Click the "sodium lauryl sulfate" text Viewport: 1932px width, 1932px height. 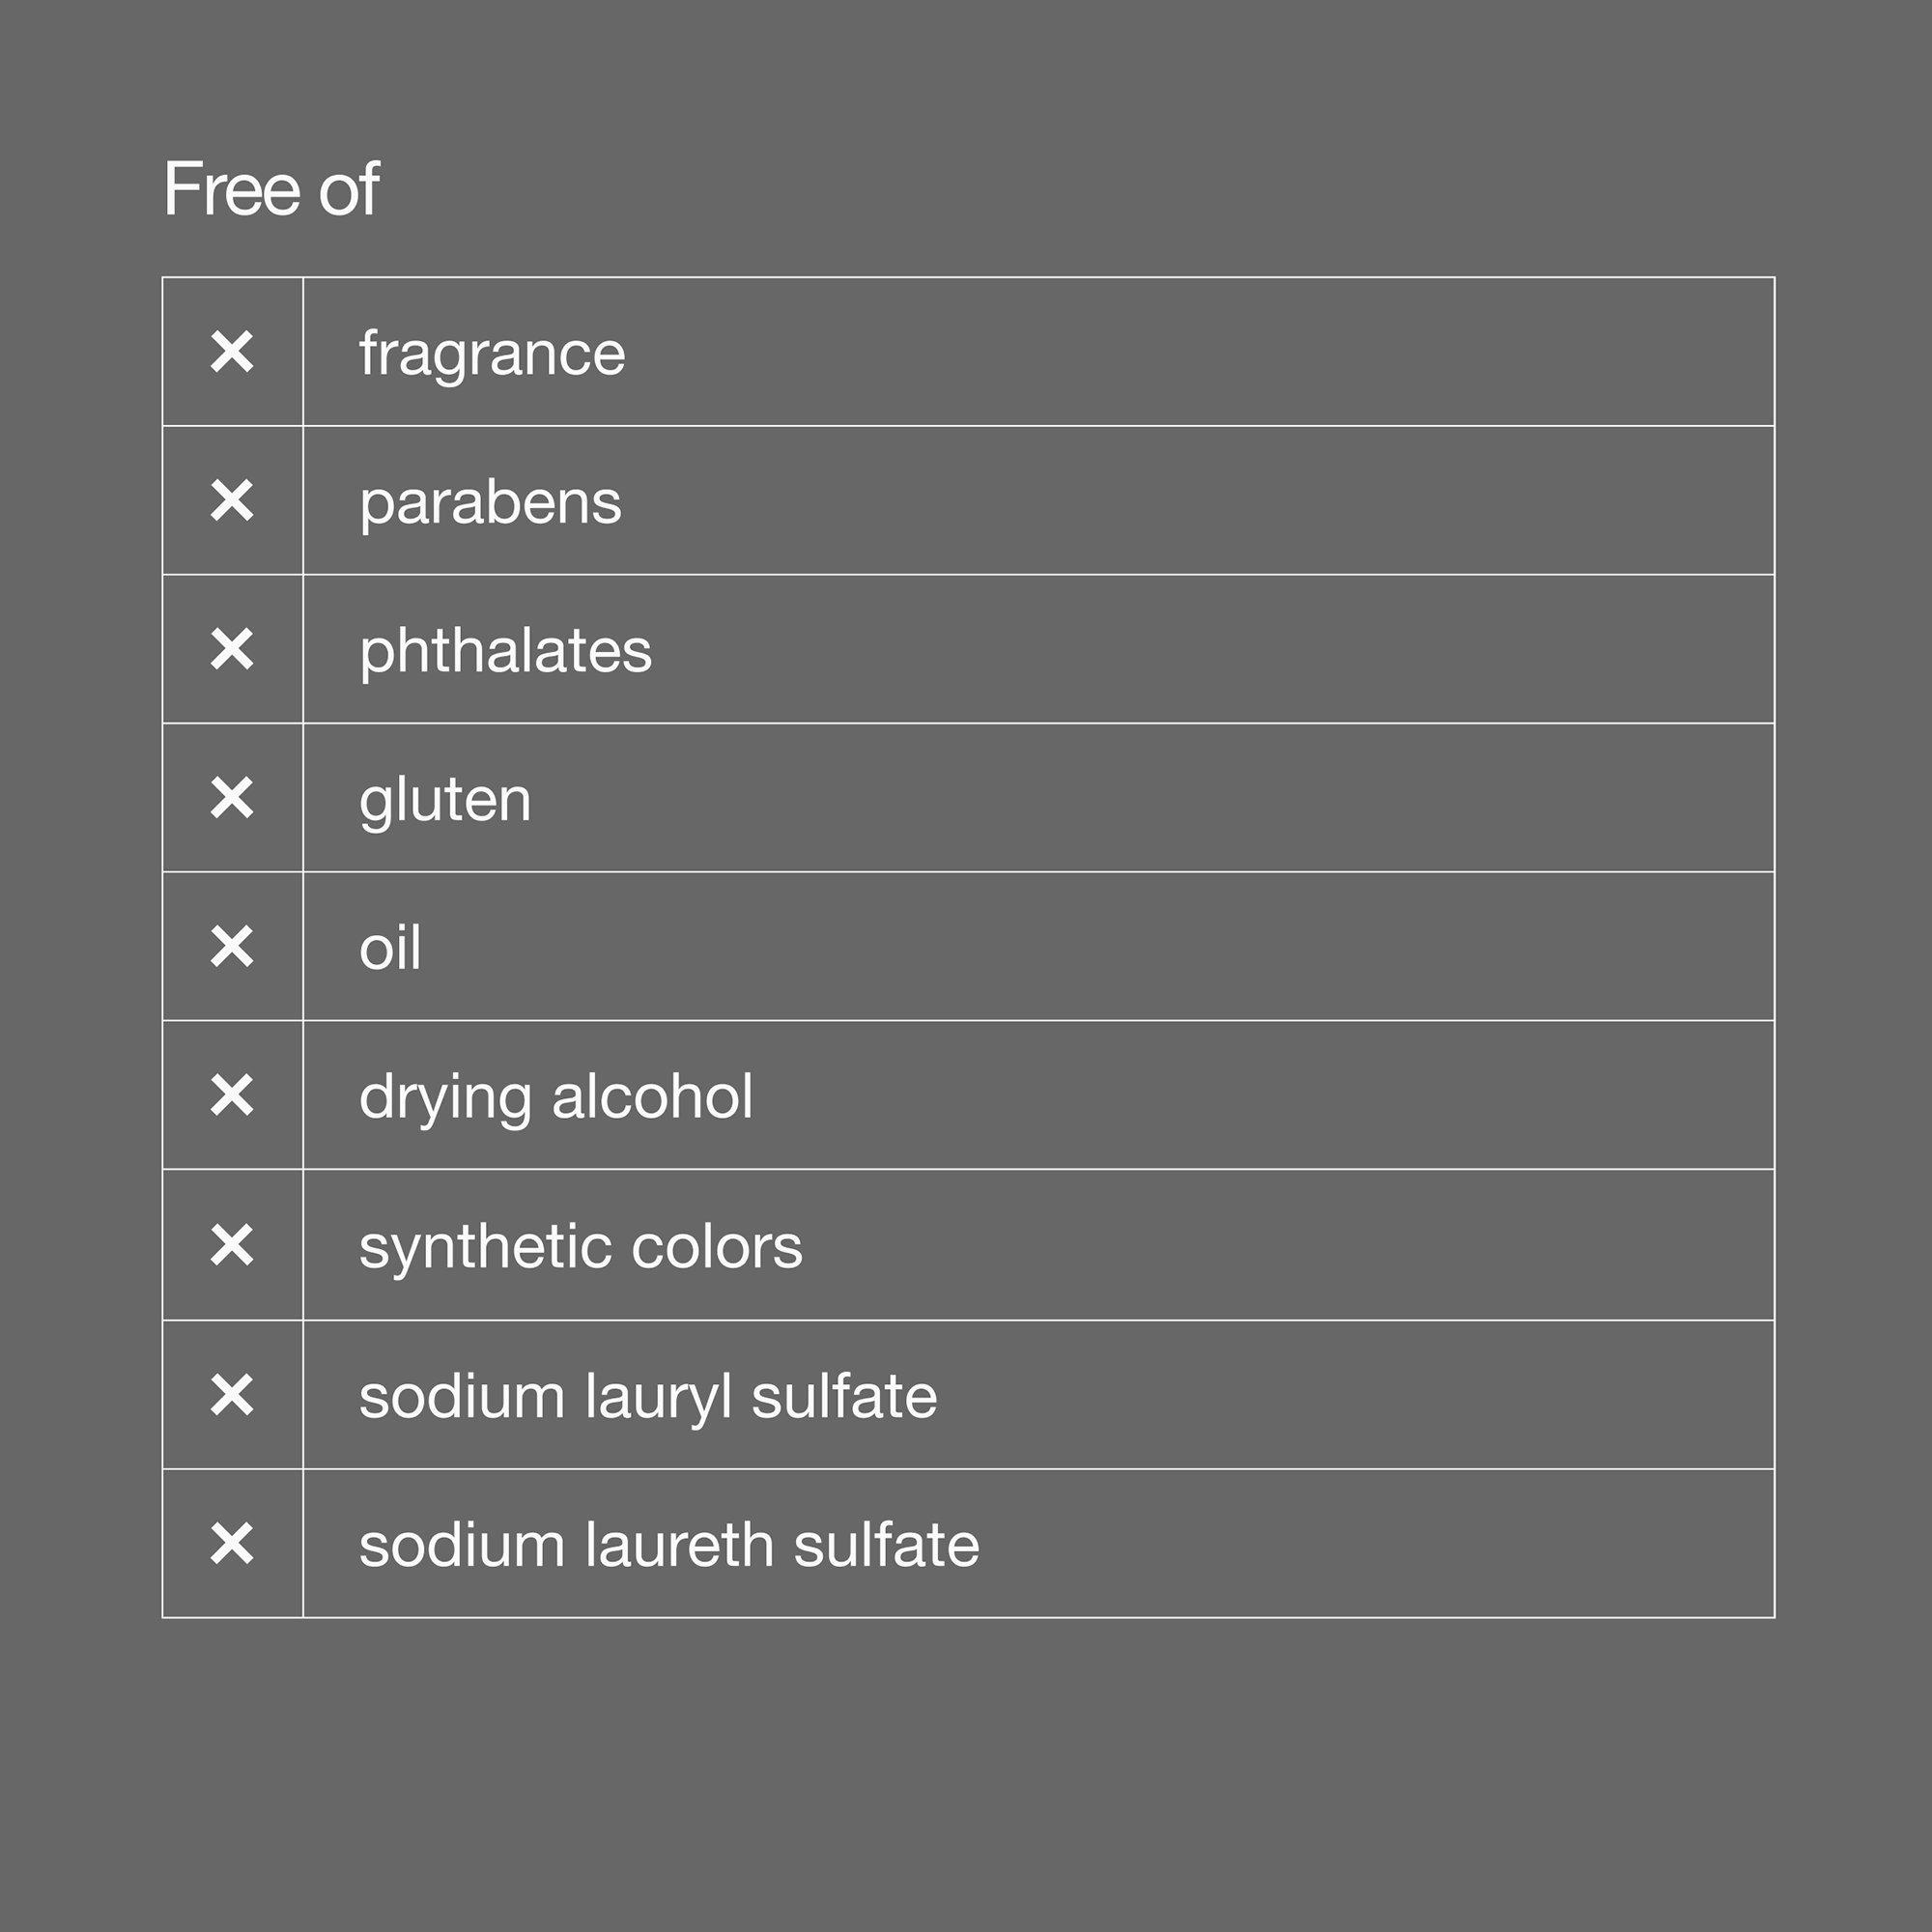[x=648, y=1397]
